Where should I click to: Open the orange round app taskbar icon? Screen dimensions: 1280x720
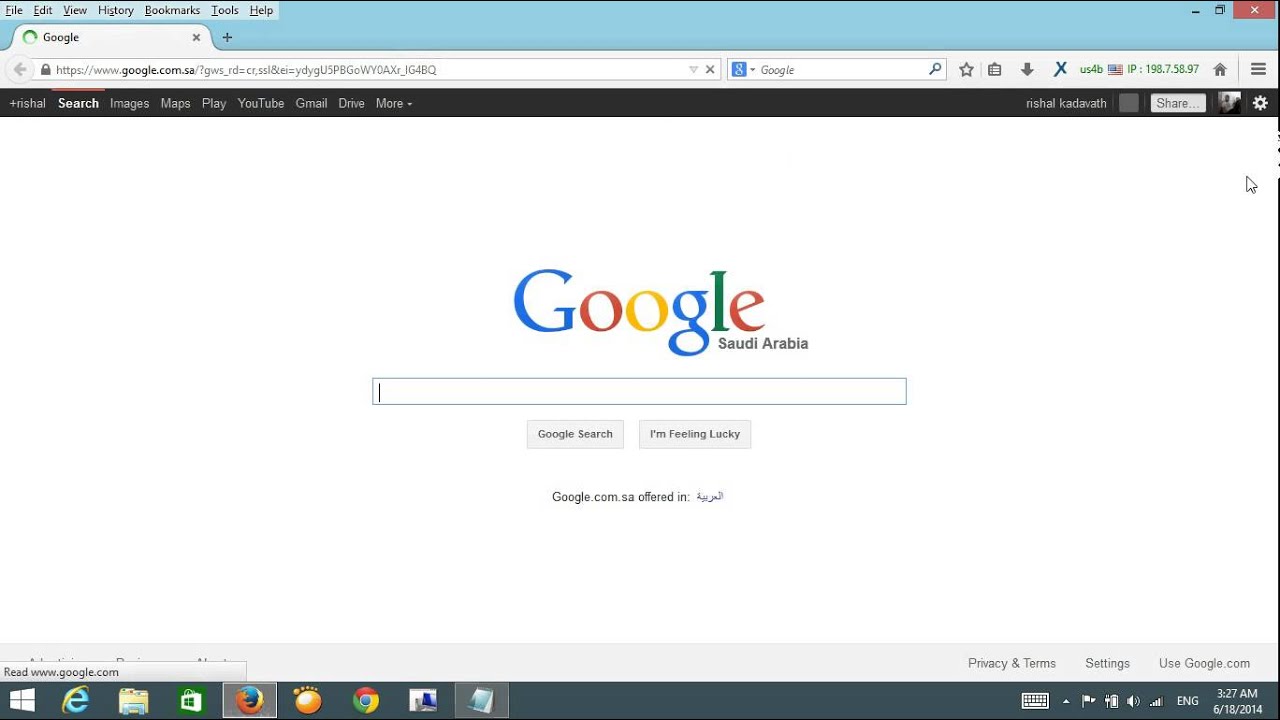tap(307, 701)
